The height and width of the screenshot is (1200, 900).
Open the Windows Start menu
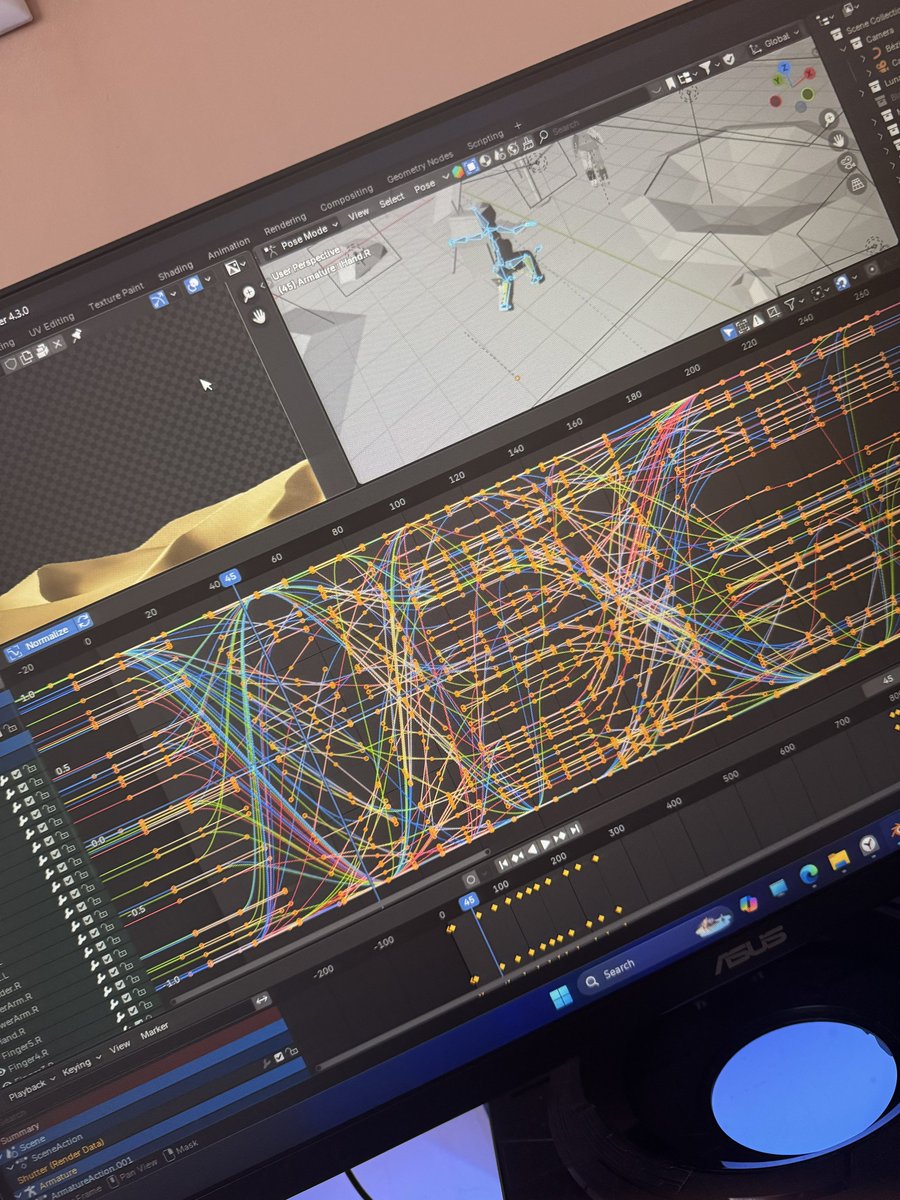(560, 995)
